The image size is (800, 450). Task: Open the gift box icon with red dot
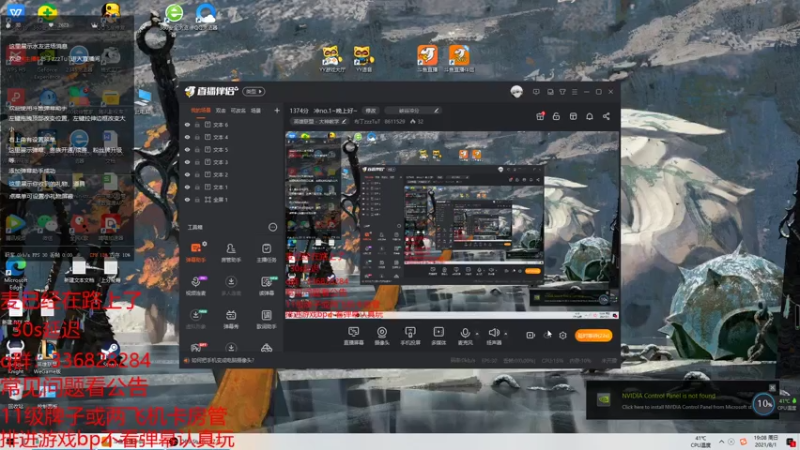(540, 116)
